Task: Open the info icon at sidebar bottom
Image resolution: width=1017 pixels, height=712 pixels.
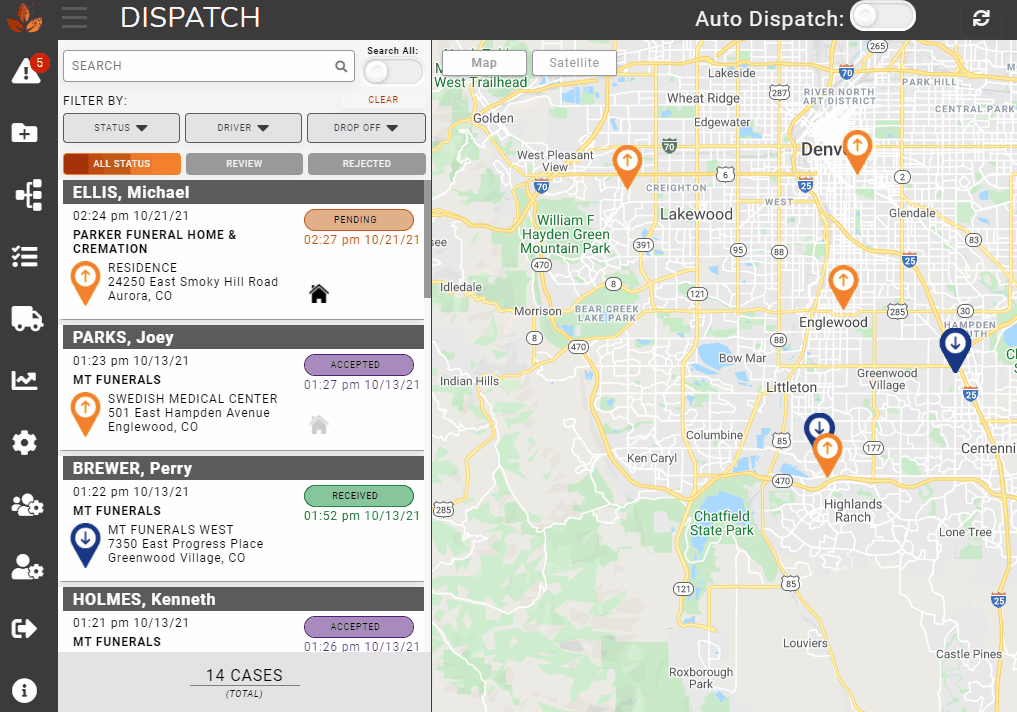Action: coord(26,690)
